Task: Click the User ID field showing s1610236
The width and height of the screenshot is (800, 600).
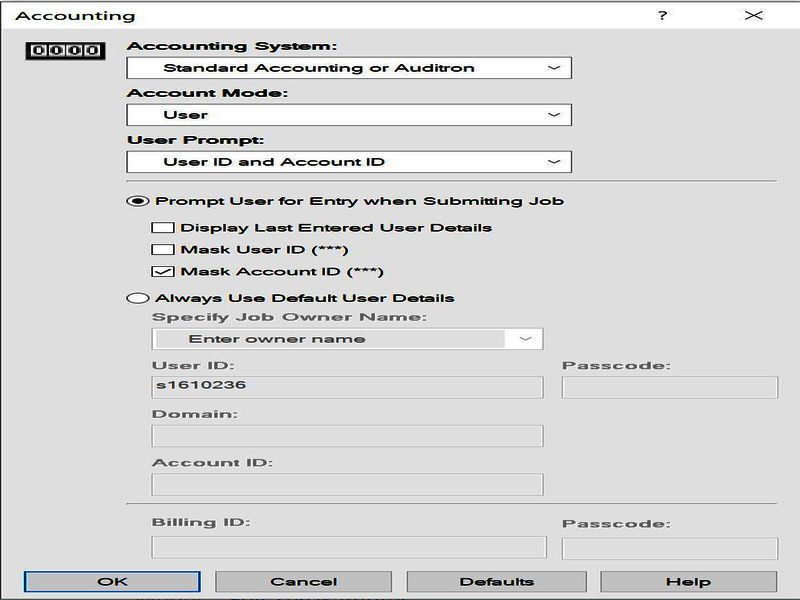Action: click(347, 386)
